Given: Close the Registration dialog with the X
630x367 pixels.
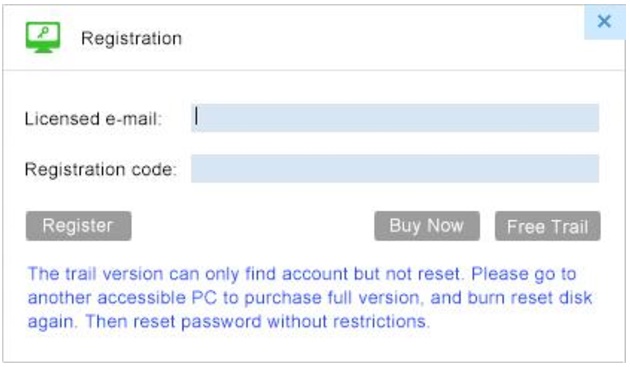Looking at the screenshot, I should tap(604, 21).
